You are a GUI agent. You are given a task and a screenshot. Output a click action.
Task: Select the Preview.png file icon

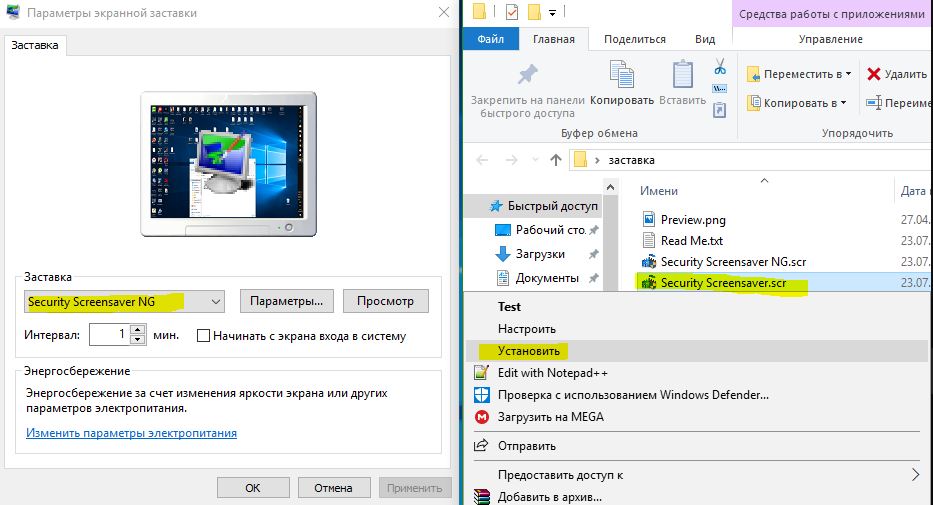click(649, 219)
